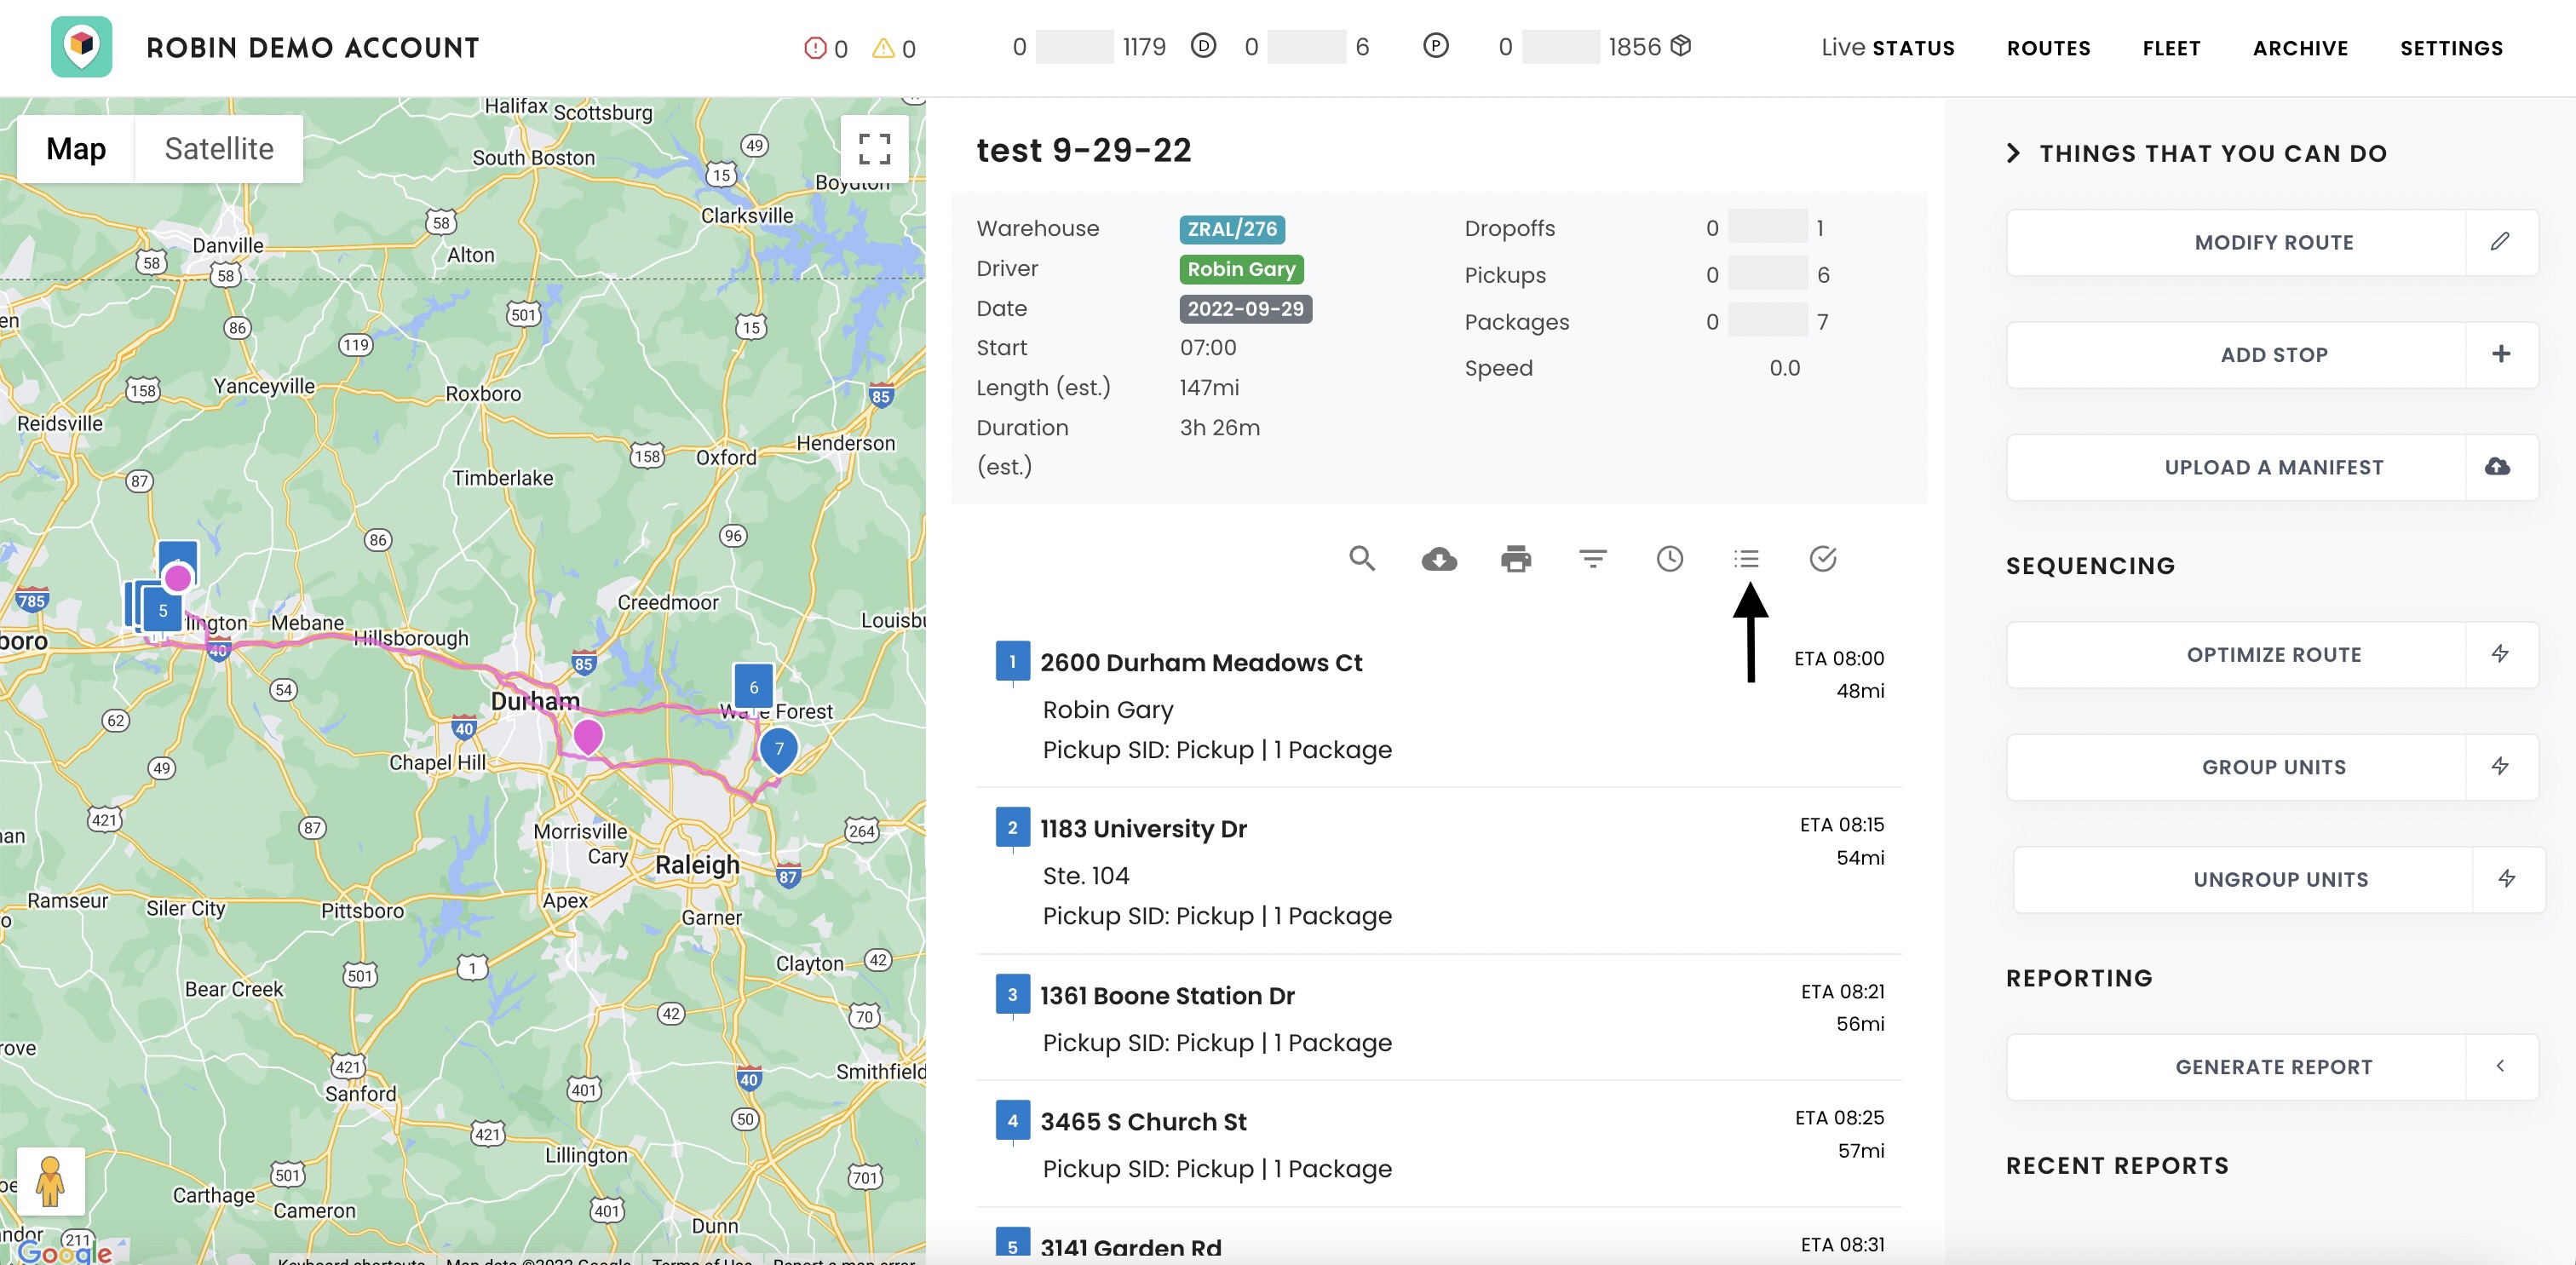Select stop 2 at 1183 University Dr
Viewport: 2576px width, 1265px height.
pyautogui.click(x=1143, y=829)
